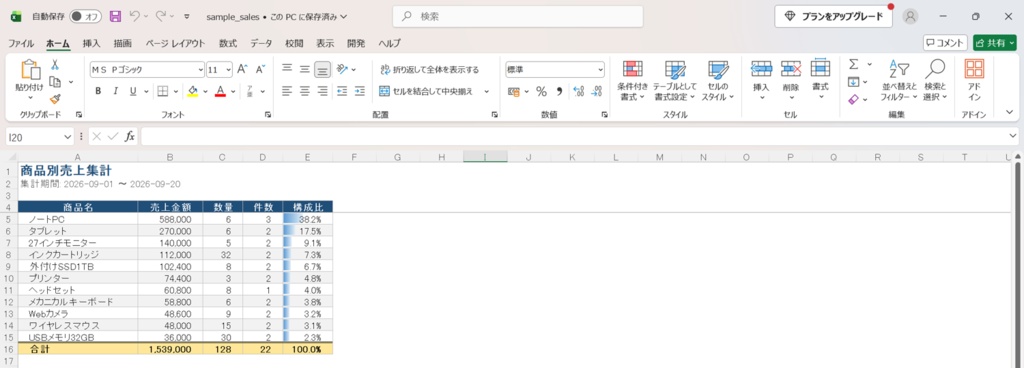Toggle the AutoSave switch
Image resolution: width=1024 pixels, height=368 pixels.
tap(86, 16)
